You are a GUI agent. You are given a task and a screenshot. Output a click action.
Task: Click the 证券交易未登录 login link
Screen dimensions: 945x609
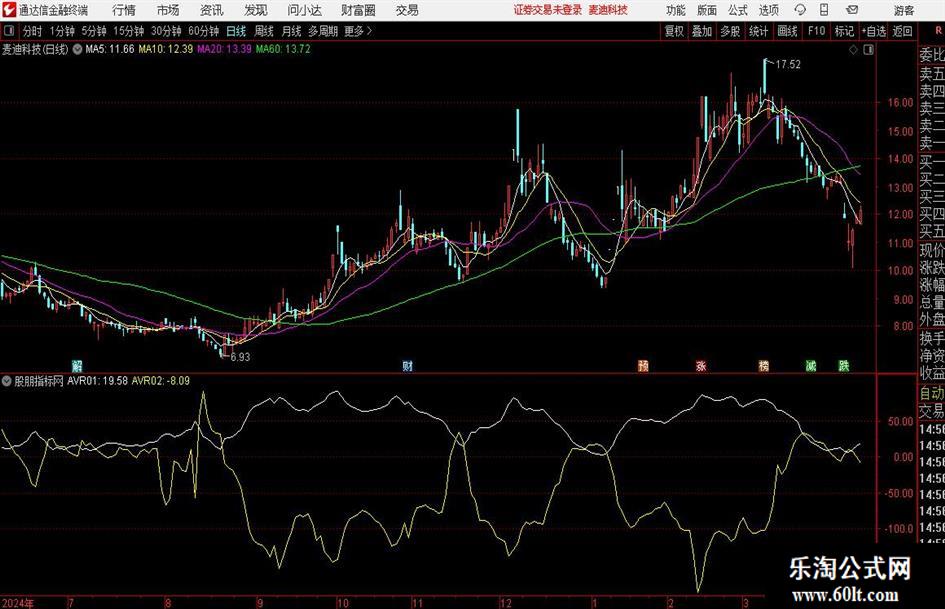click(548, 10)
